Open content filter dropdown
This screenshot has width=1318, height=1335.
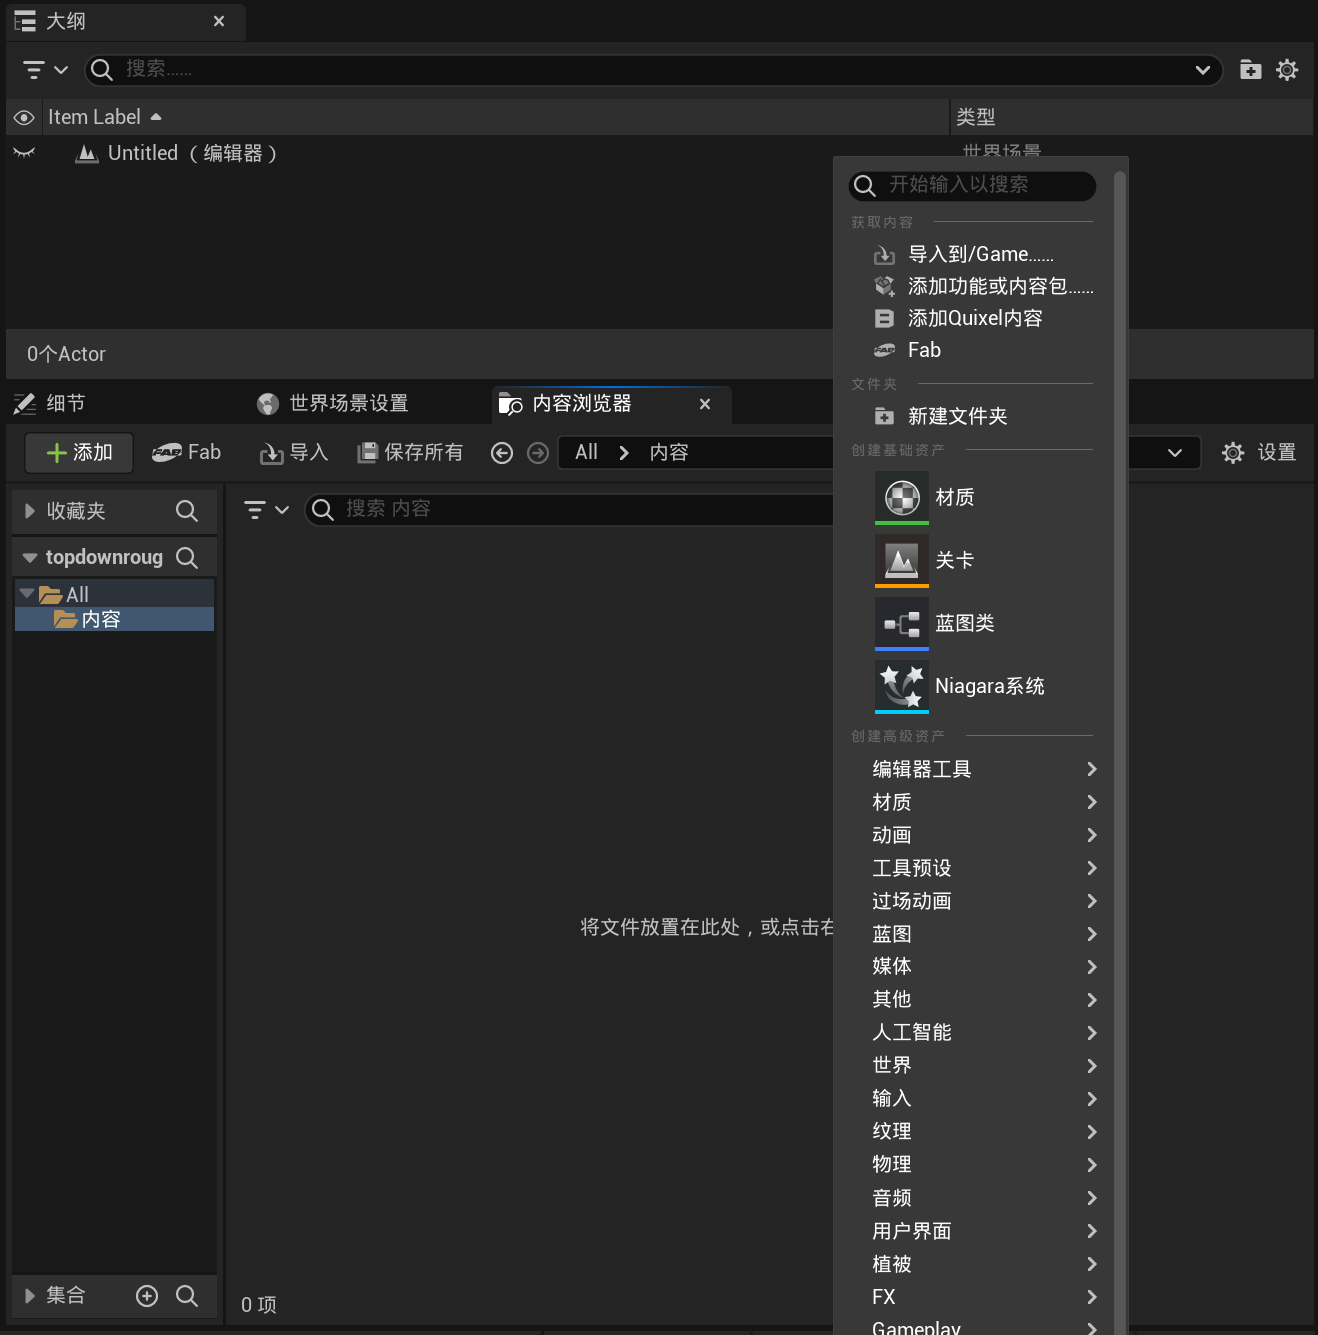[x=266, y=510]
